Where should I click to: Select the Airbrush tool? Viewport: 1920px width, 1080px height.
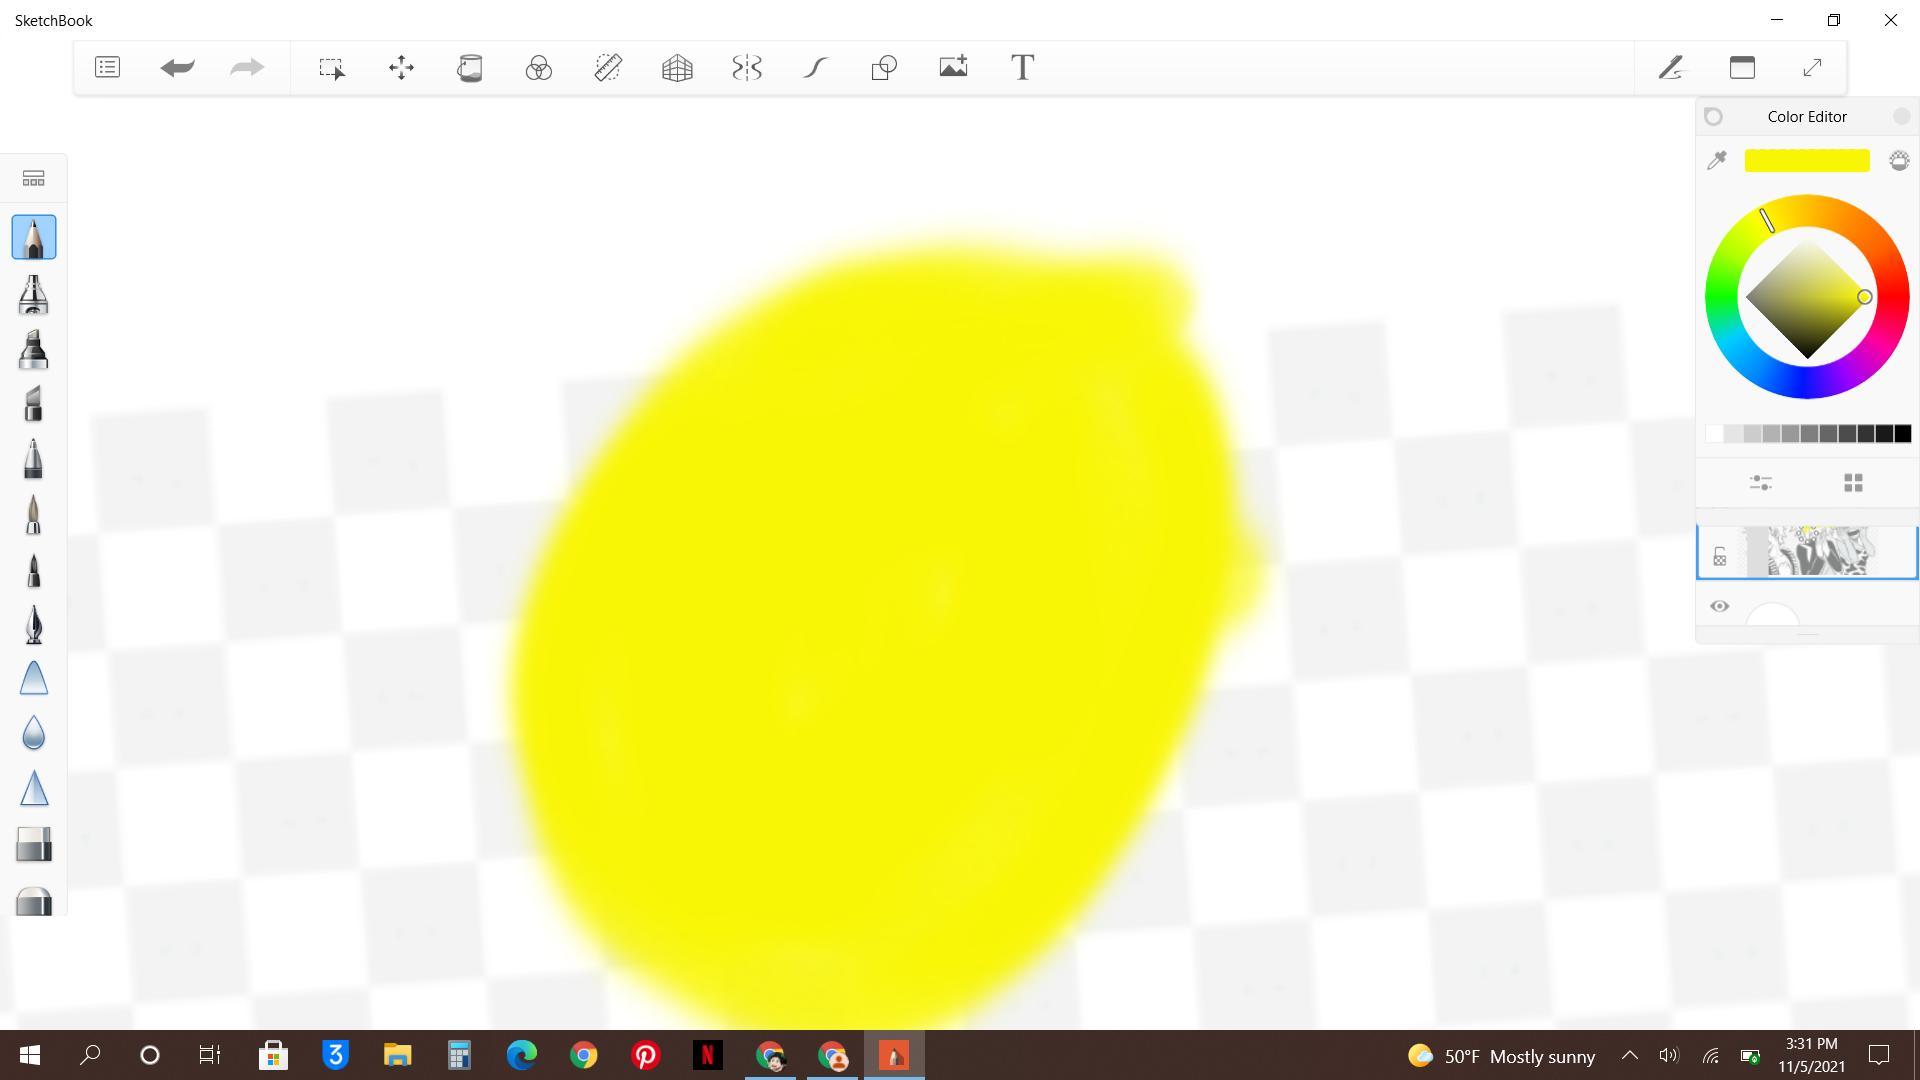coord(33,295)
